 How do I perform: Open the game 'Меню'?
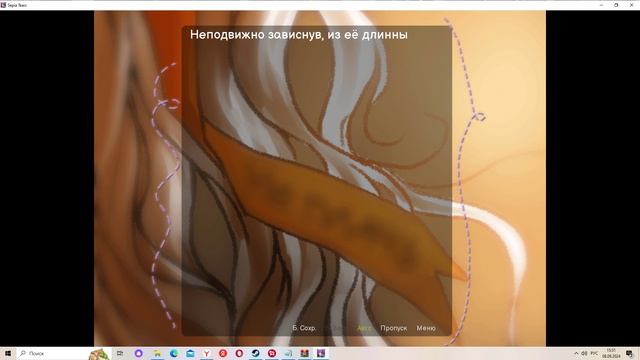(426, 328)
